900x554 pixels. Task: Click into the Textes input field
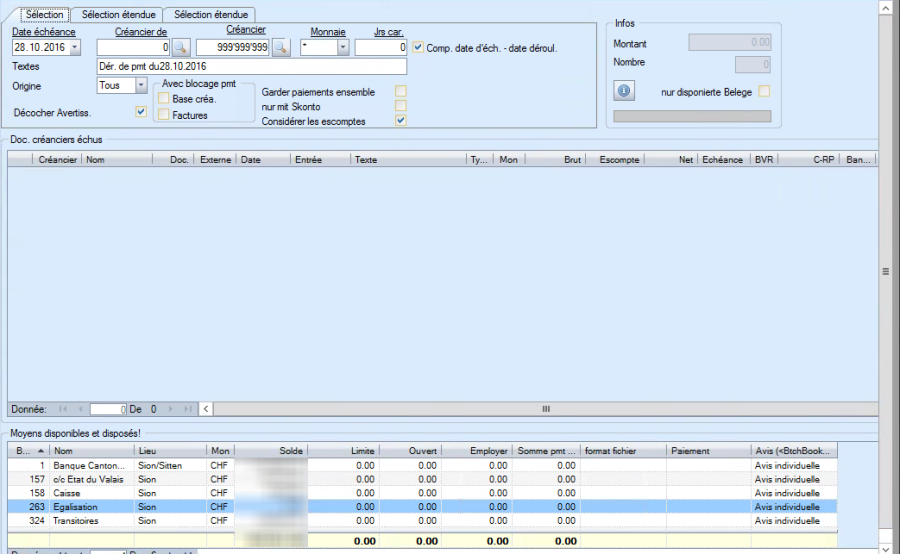[252, 67]
